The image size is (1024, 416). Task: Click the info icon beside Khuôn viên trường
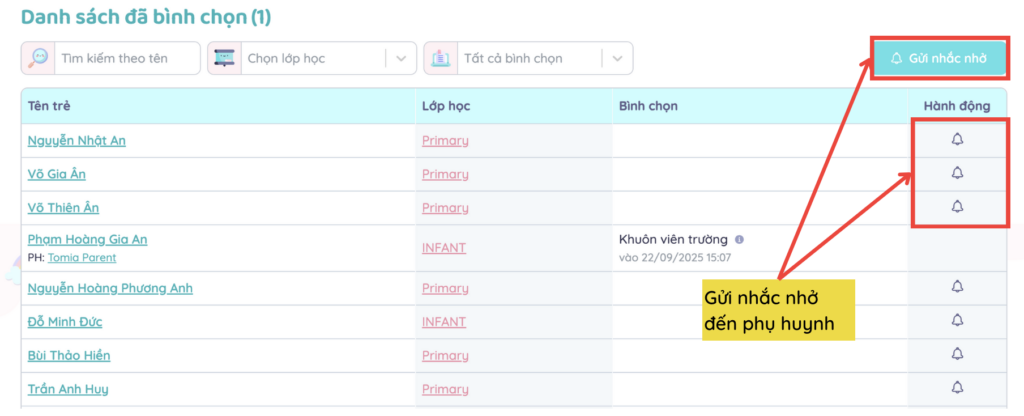pos(739,240)
